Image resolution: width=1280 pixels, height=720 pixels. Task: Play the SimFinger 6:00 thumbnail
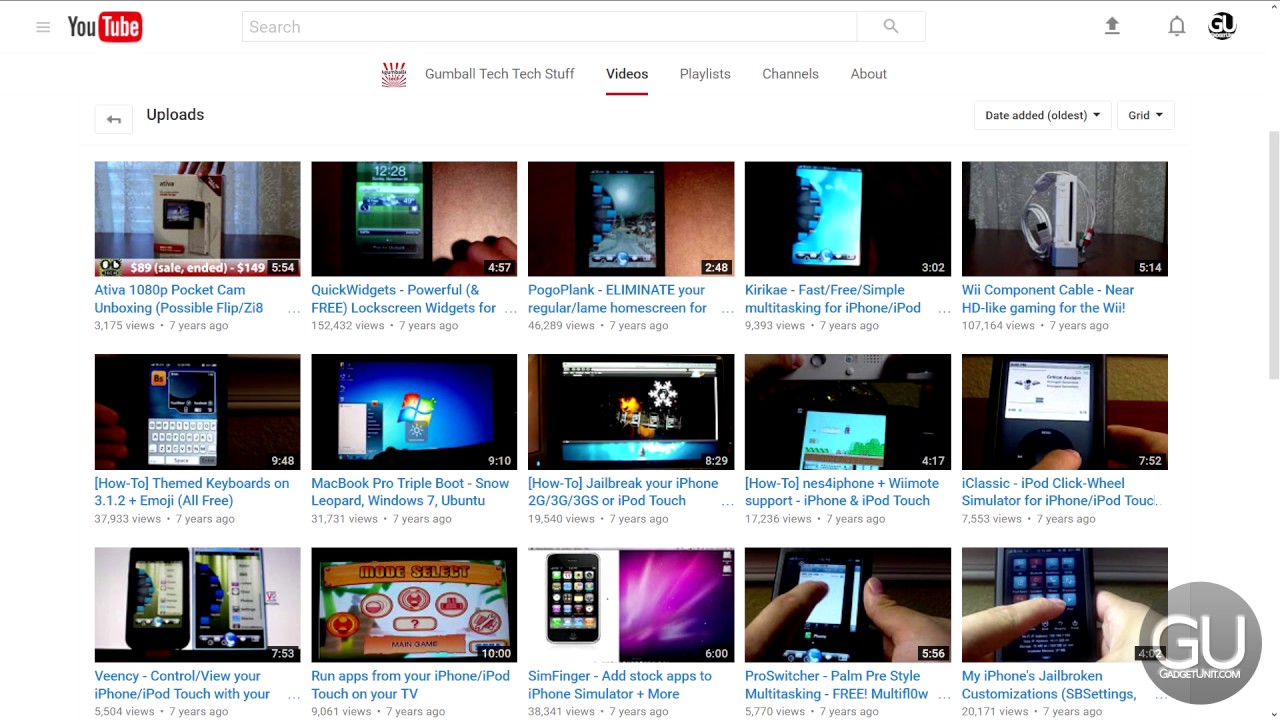[631, 605]
